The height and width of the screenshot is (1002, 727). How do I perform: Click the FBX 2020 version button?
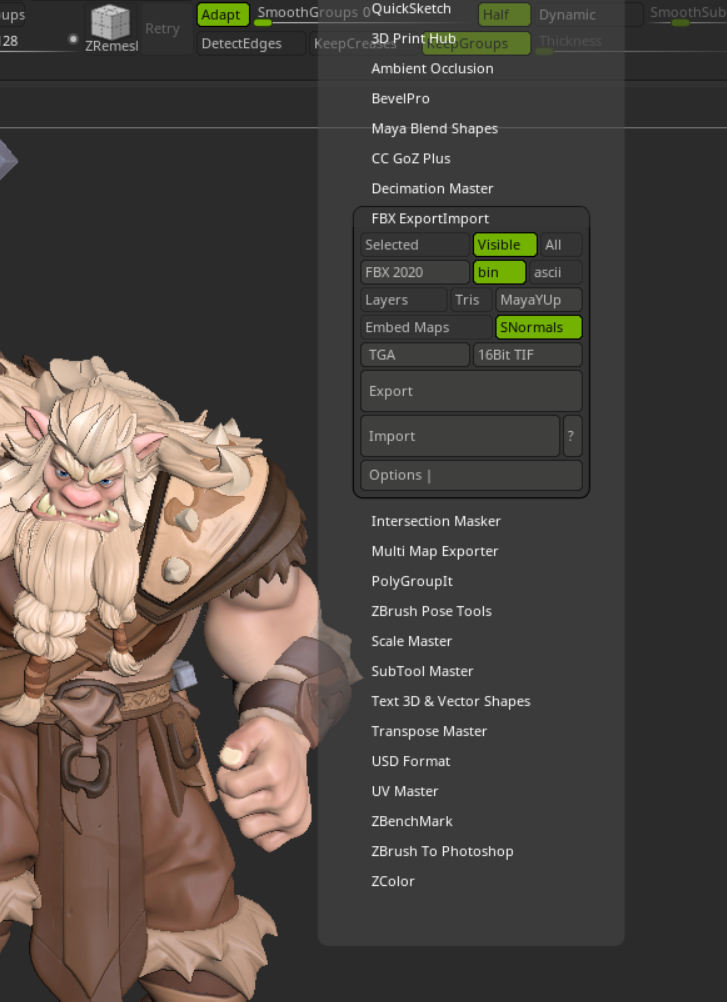pyautogui.click(x=415, y=272)
